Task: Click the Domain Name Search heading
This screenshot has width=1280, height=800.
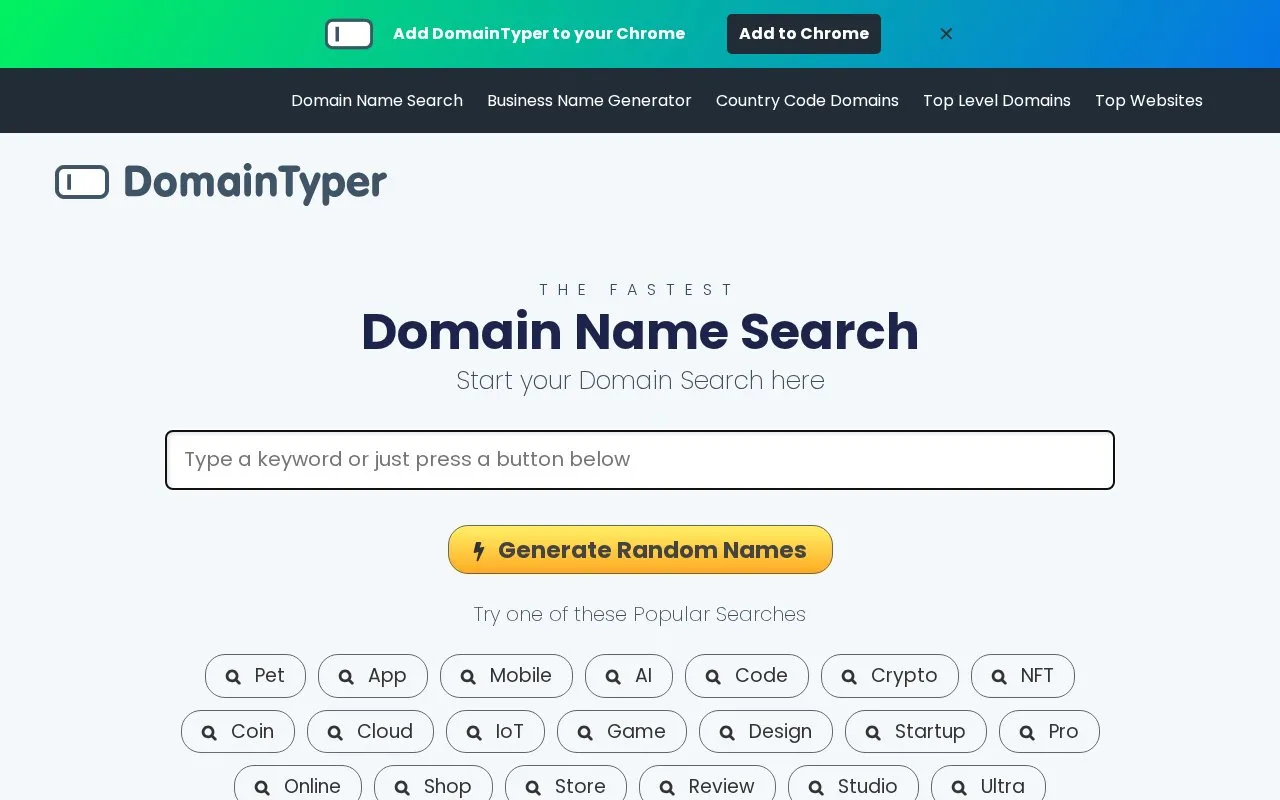Action: (x=640, y=332)
